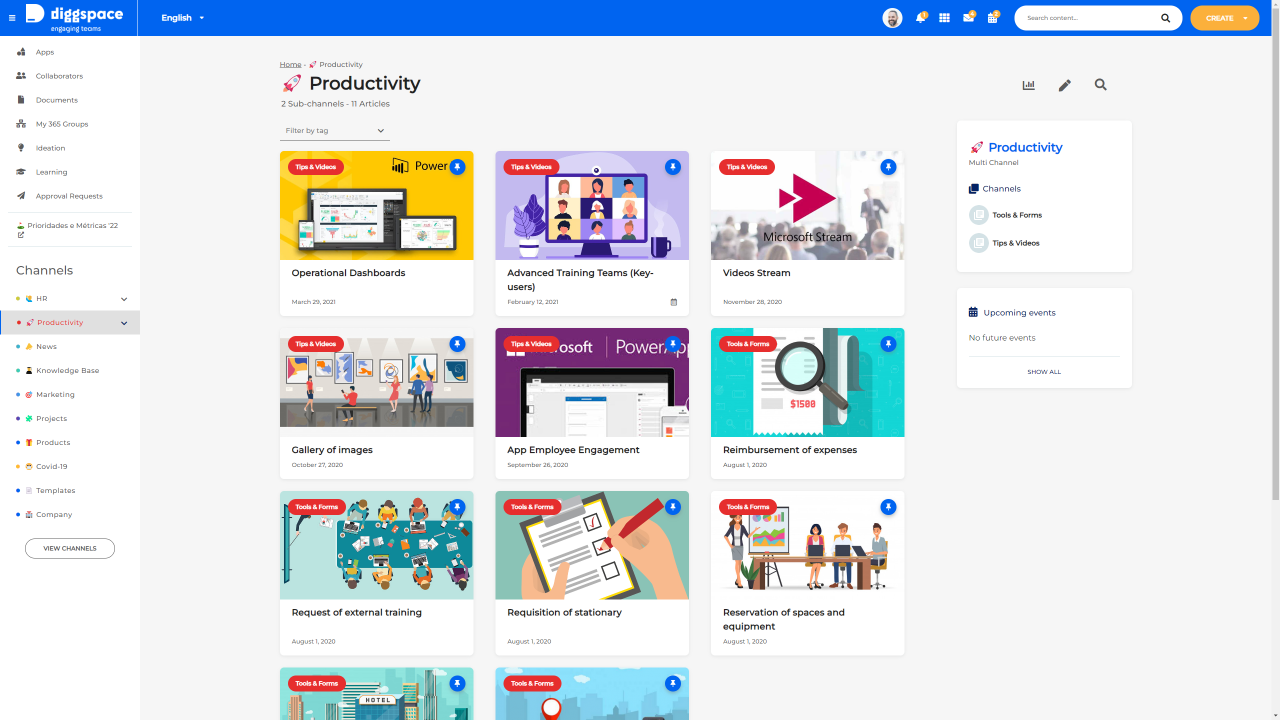This screenshot has height=720, width=1280.
Task: Open channel statistics chart icon
Action: click(1028, 85)
